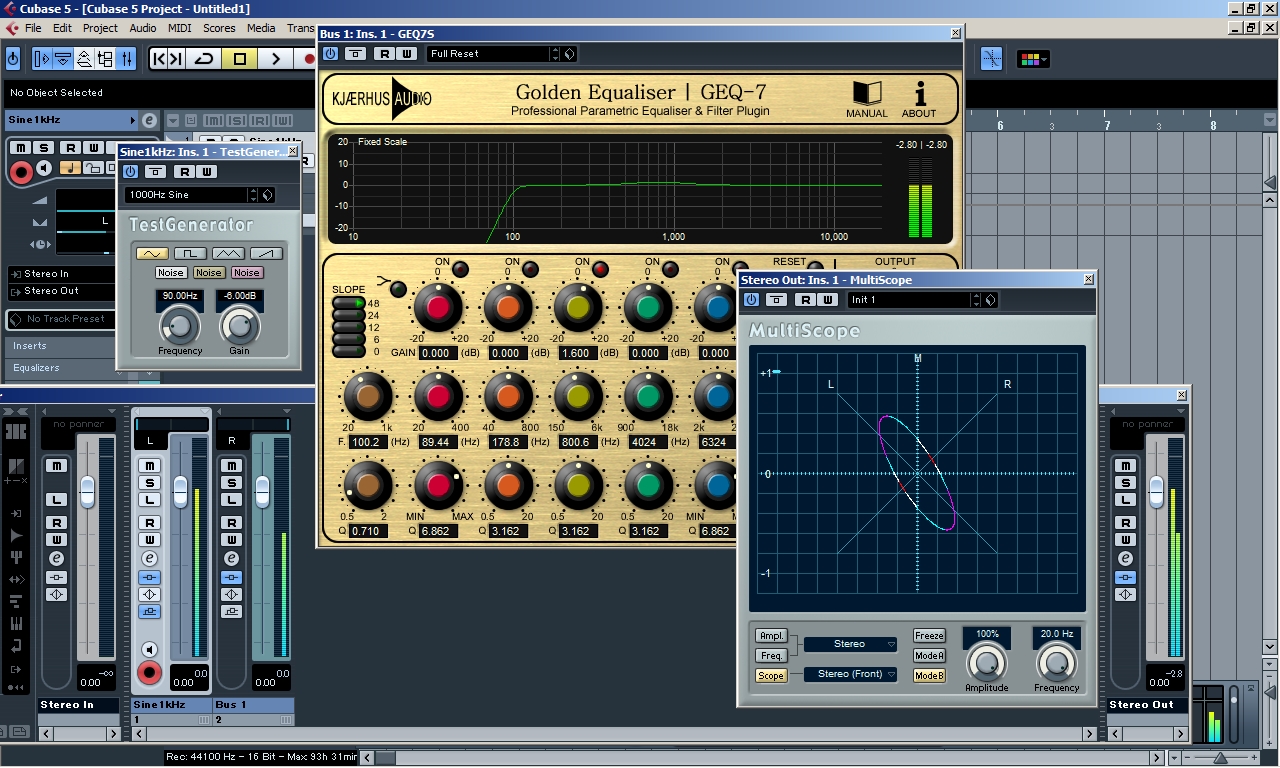
Task: Click the Freeze button in MultiScope
Action: 930,636
